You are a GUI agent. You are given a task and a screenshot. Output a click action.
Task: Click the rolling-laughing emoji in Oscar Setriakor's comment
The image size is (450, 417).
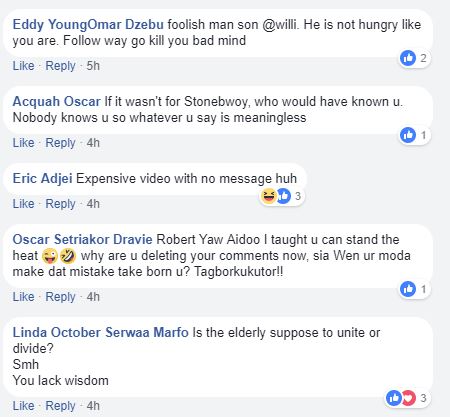[x=68, y=256]
